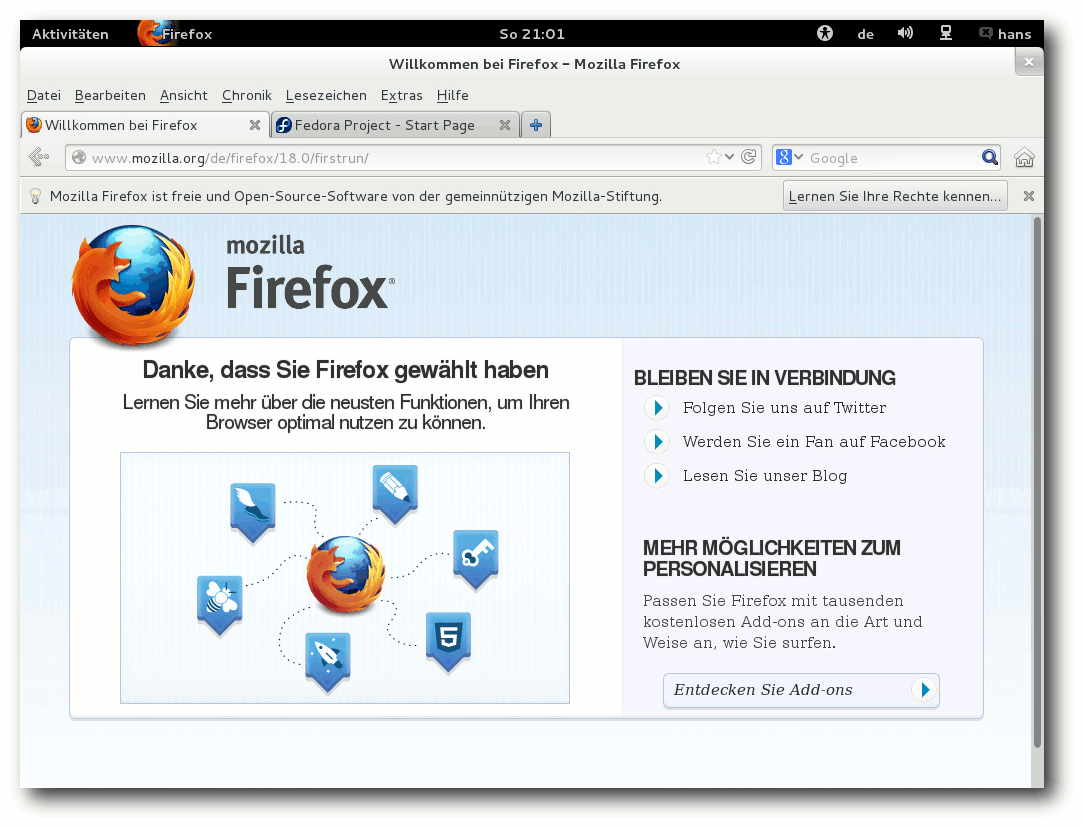Open the bookmark star dropdown arrow
The image size is (1084, 828).
pyautogui.click(x=729, y=157)
